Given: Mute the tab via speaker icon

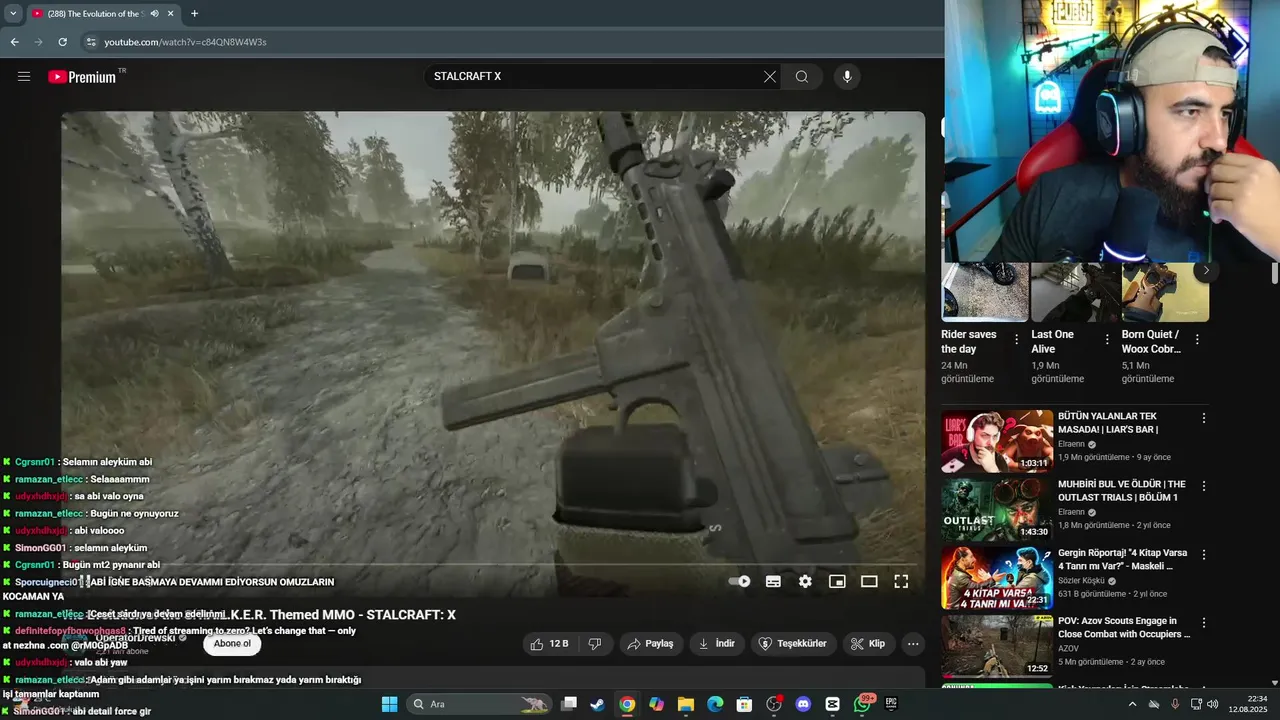Looking at the screenshot, I should (154, 14).
